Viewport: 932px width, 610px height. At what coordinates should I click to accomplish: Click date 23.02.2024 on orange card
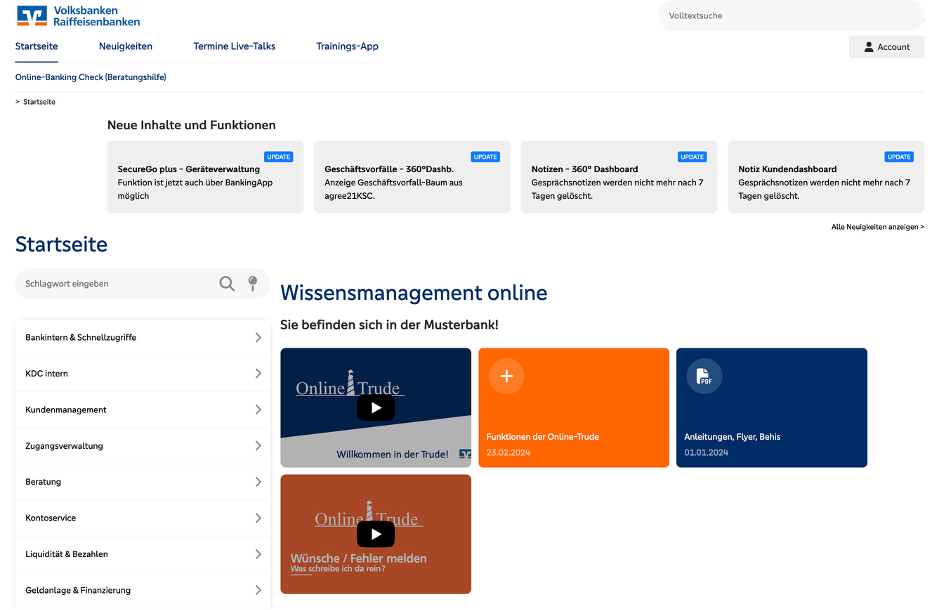pyautogui.click(x=508, y=452)
